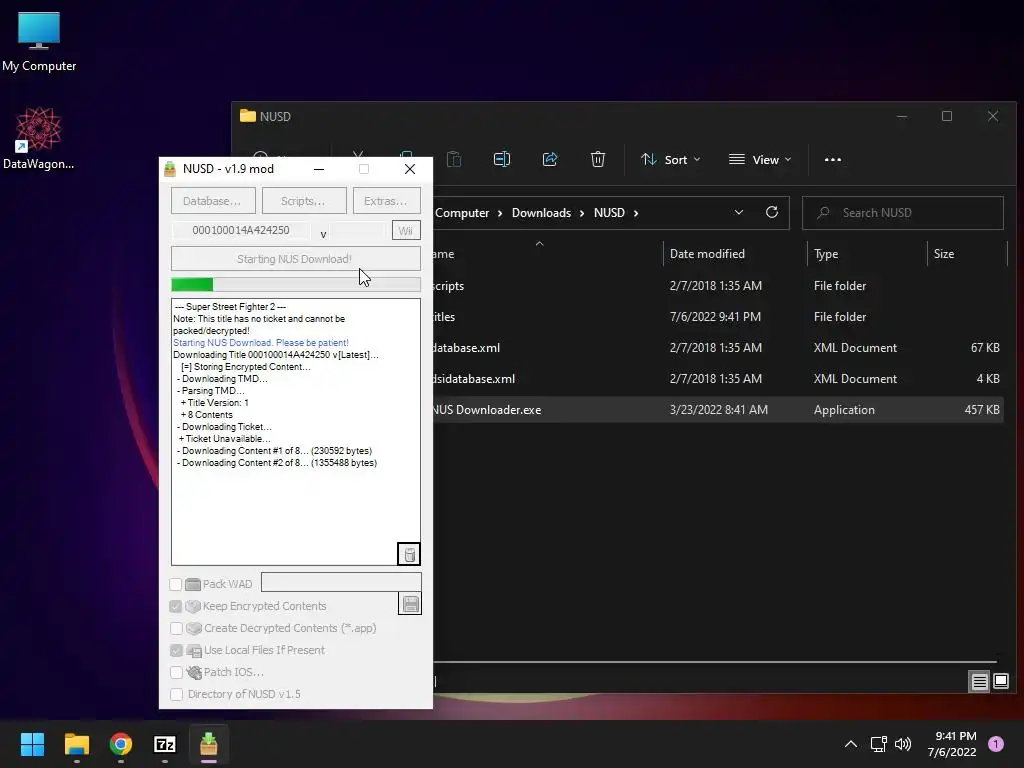Expand chevron after Computer in breadcrumb
1024x768 pixels.
click(x=500, y=213)
